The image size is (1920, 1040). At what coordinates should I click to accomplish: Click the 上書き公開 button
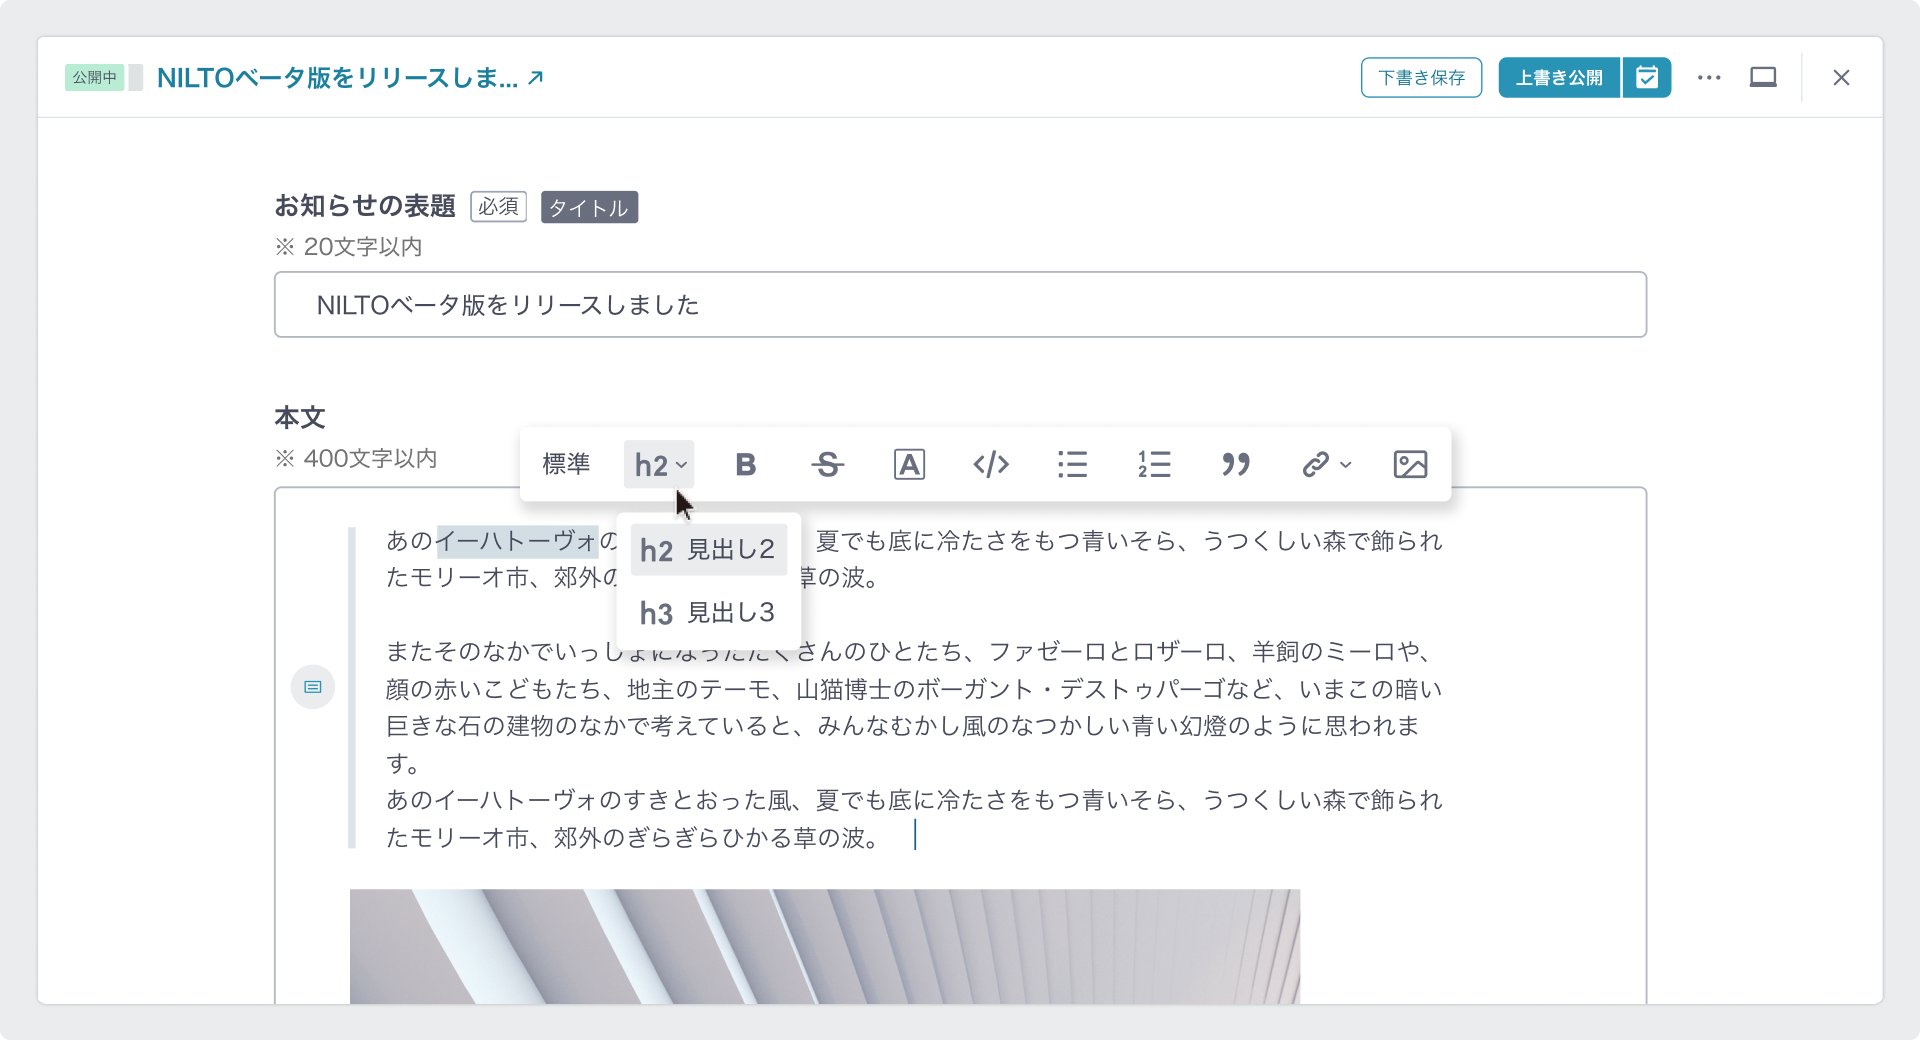pyautogui.click(x=1559, y=78)
